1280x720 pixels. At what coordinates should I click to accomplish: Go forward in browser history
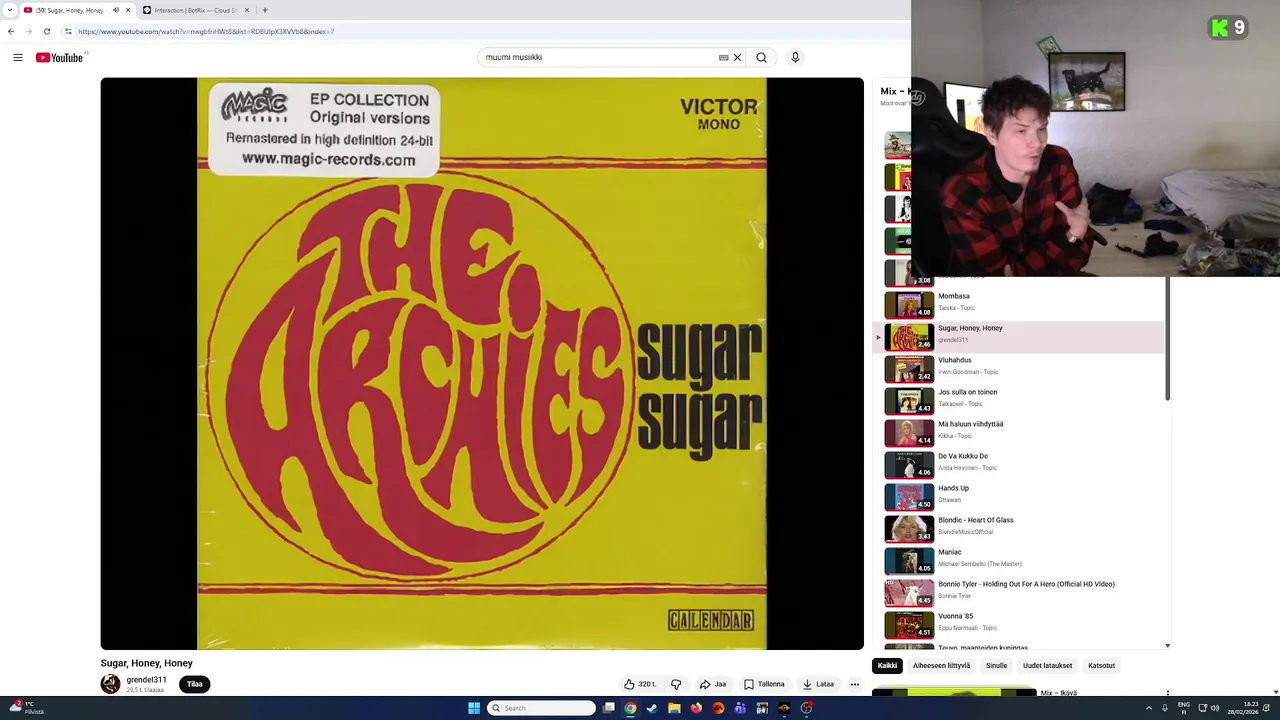28,31
